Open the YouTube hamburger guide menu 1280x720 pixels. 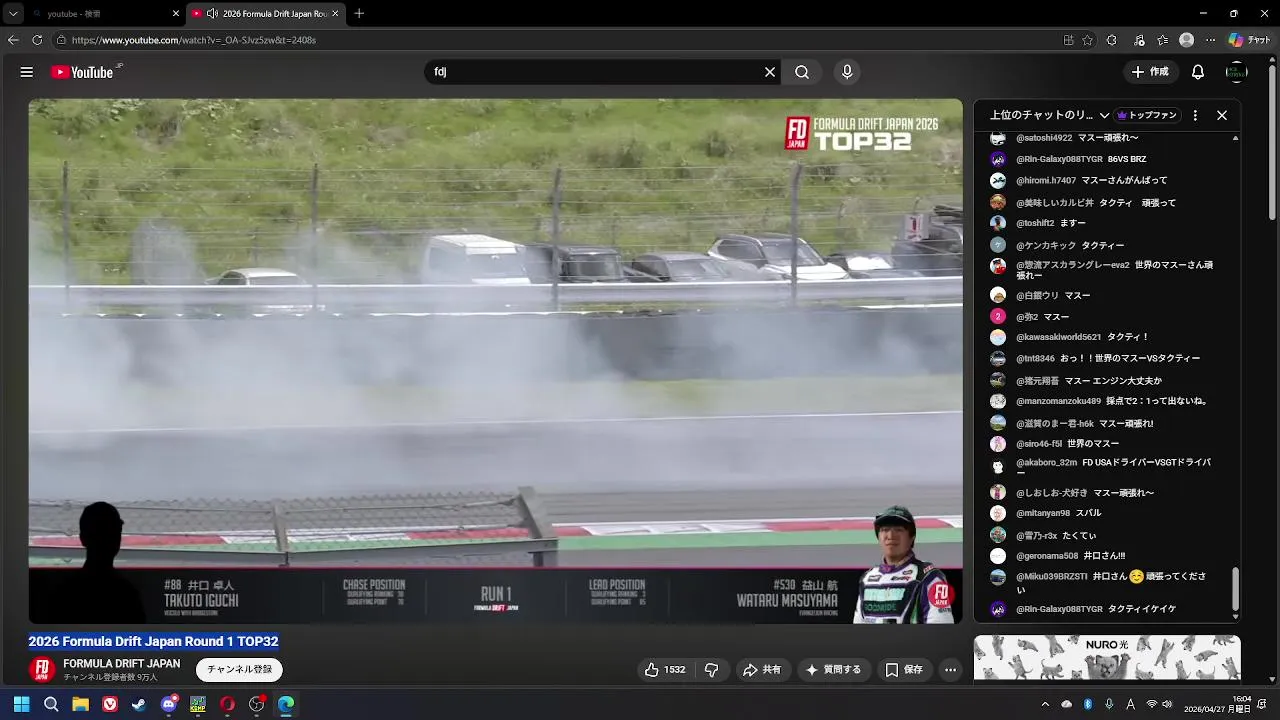pyautogui.click(x=27, y=72)
